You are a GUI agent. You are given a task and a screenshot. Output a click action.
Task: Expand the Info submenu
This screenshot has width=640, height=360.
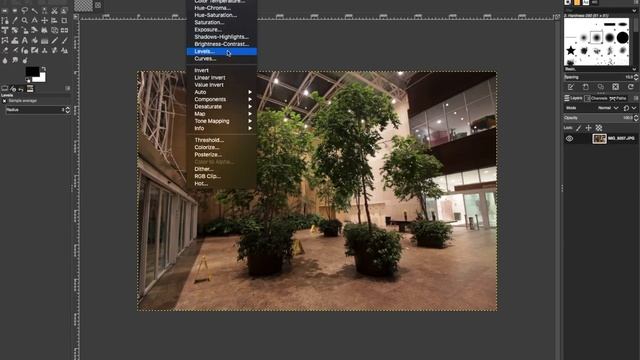click(x=222, y=128)
